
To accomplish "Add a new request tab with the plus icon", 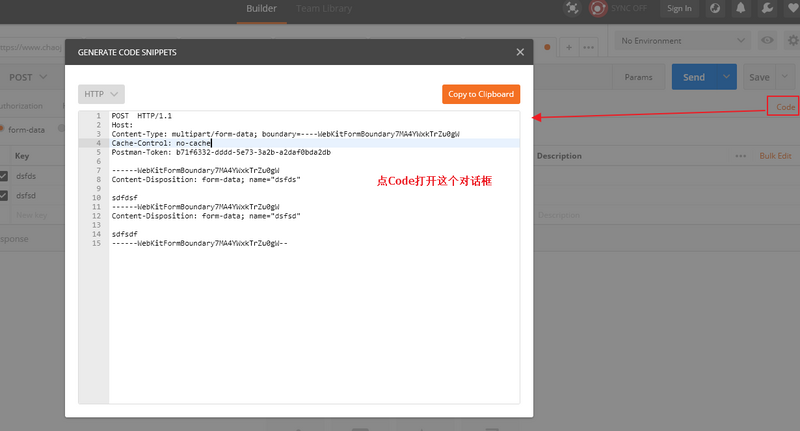I will [x=568, y=47].
